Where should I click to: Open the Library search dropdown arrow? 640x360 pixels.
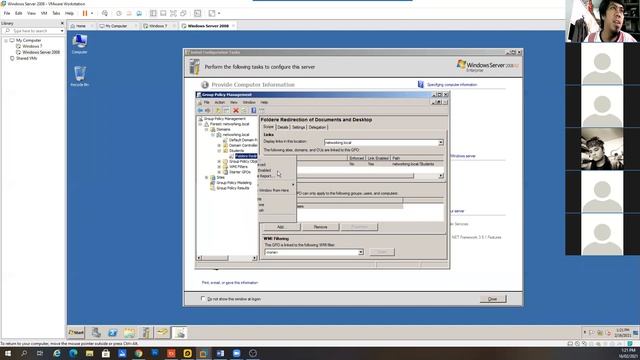point(62,31)
